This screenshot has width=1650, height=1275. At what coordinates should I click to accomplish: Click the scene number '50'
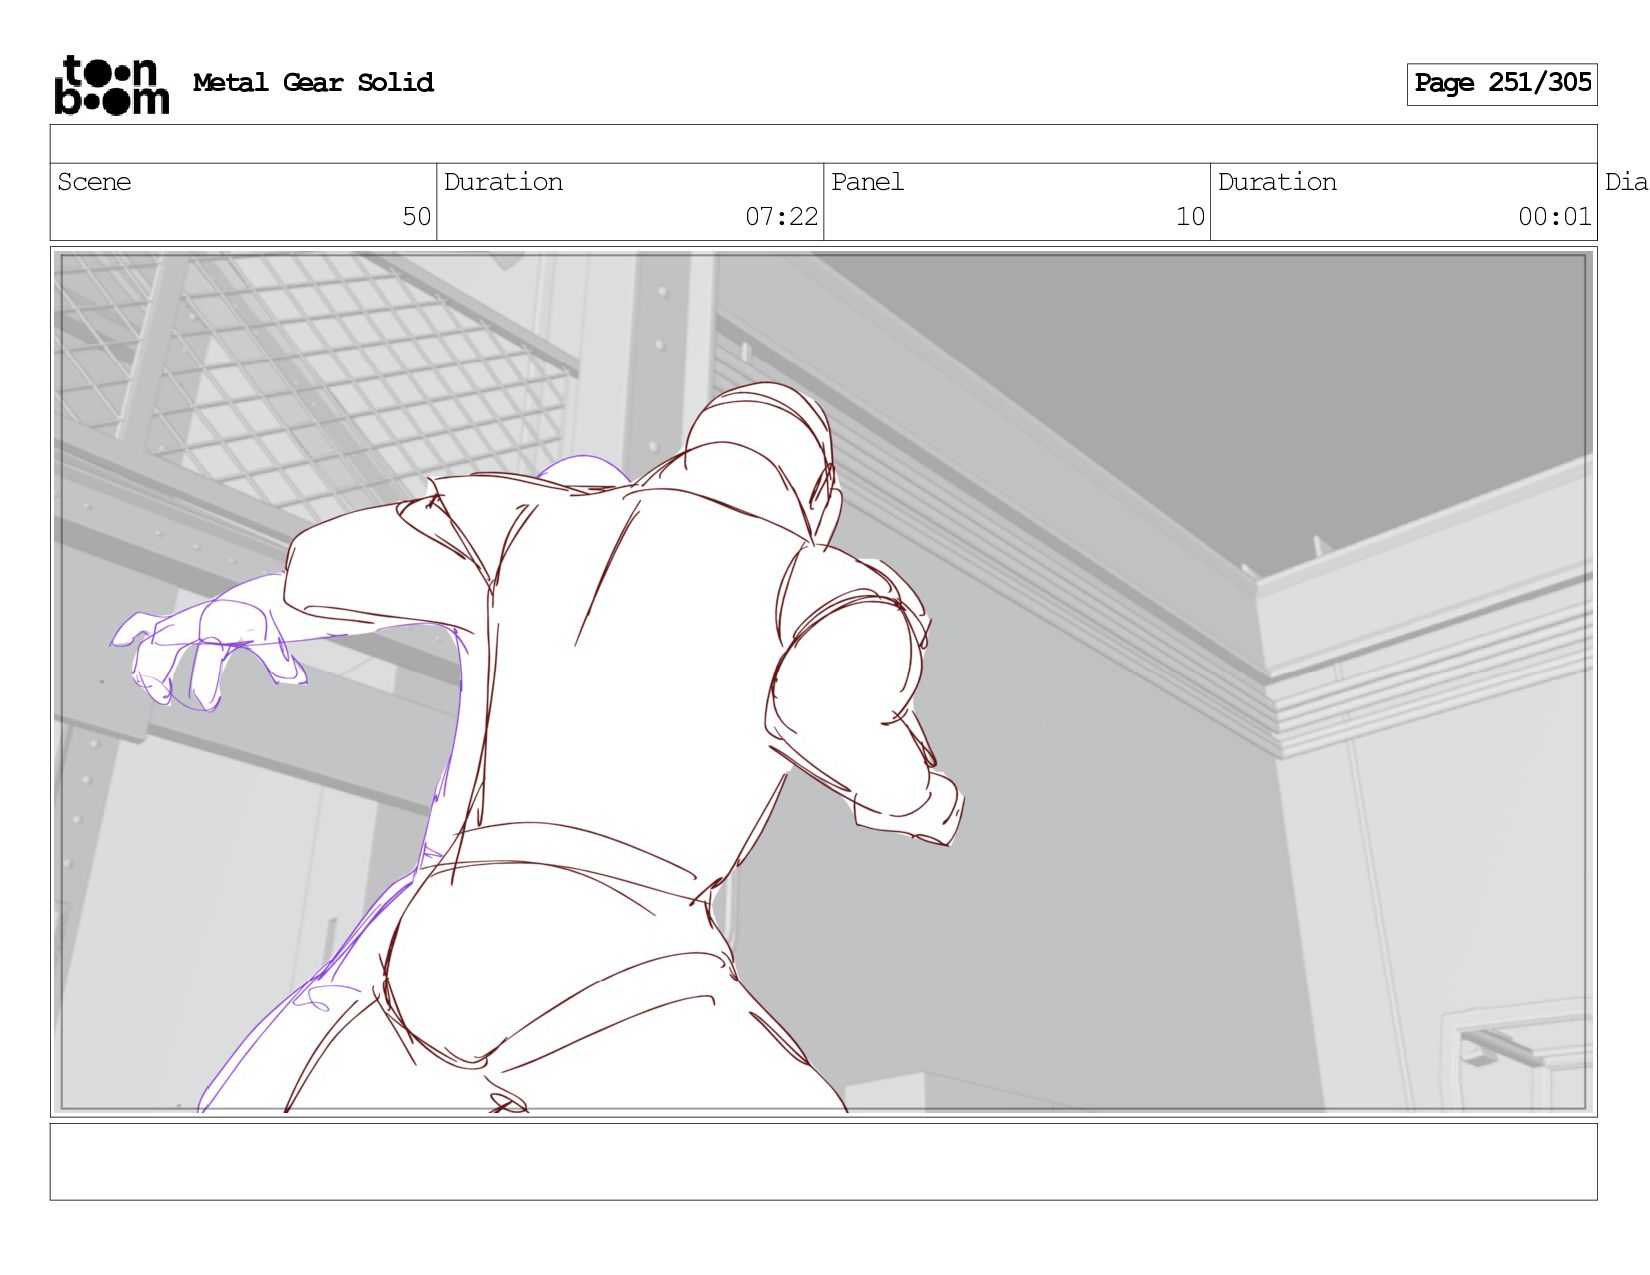click(x=416, y=217)
